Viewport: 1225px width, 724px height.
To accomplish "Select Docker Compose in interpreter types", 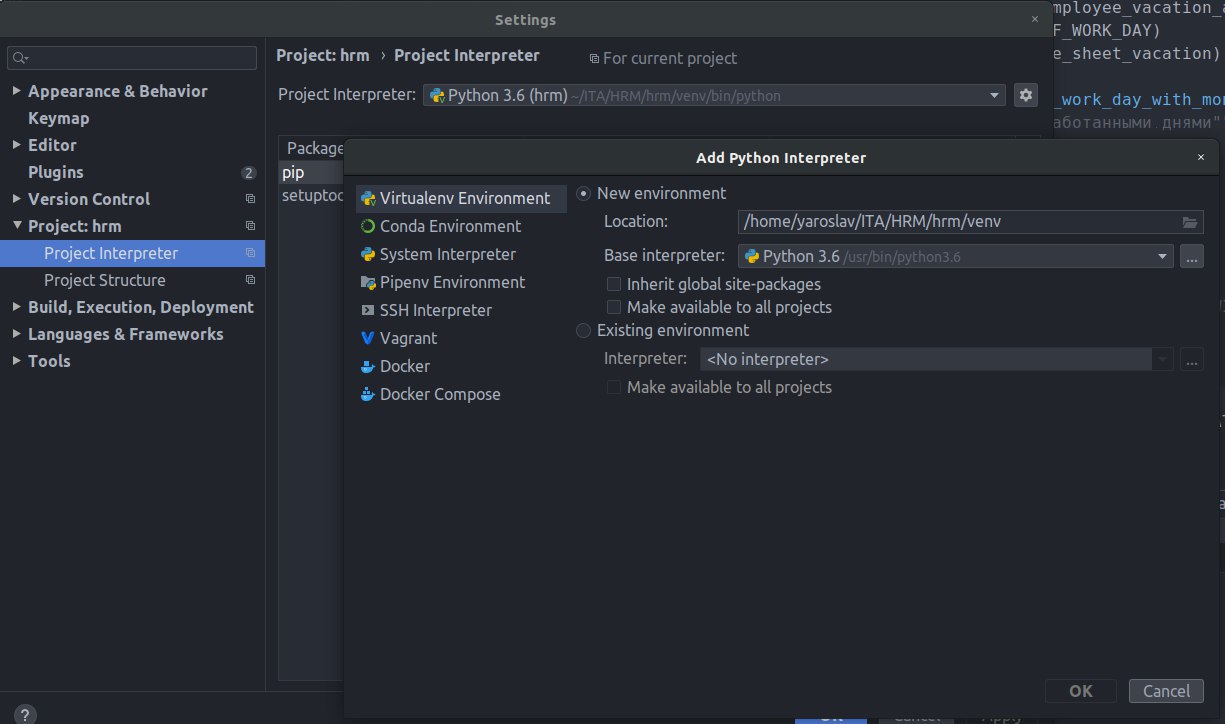I will pos(440,394).
